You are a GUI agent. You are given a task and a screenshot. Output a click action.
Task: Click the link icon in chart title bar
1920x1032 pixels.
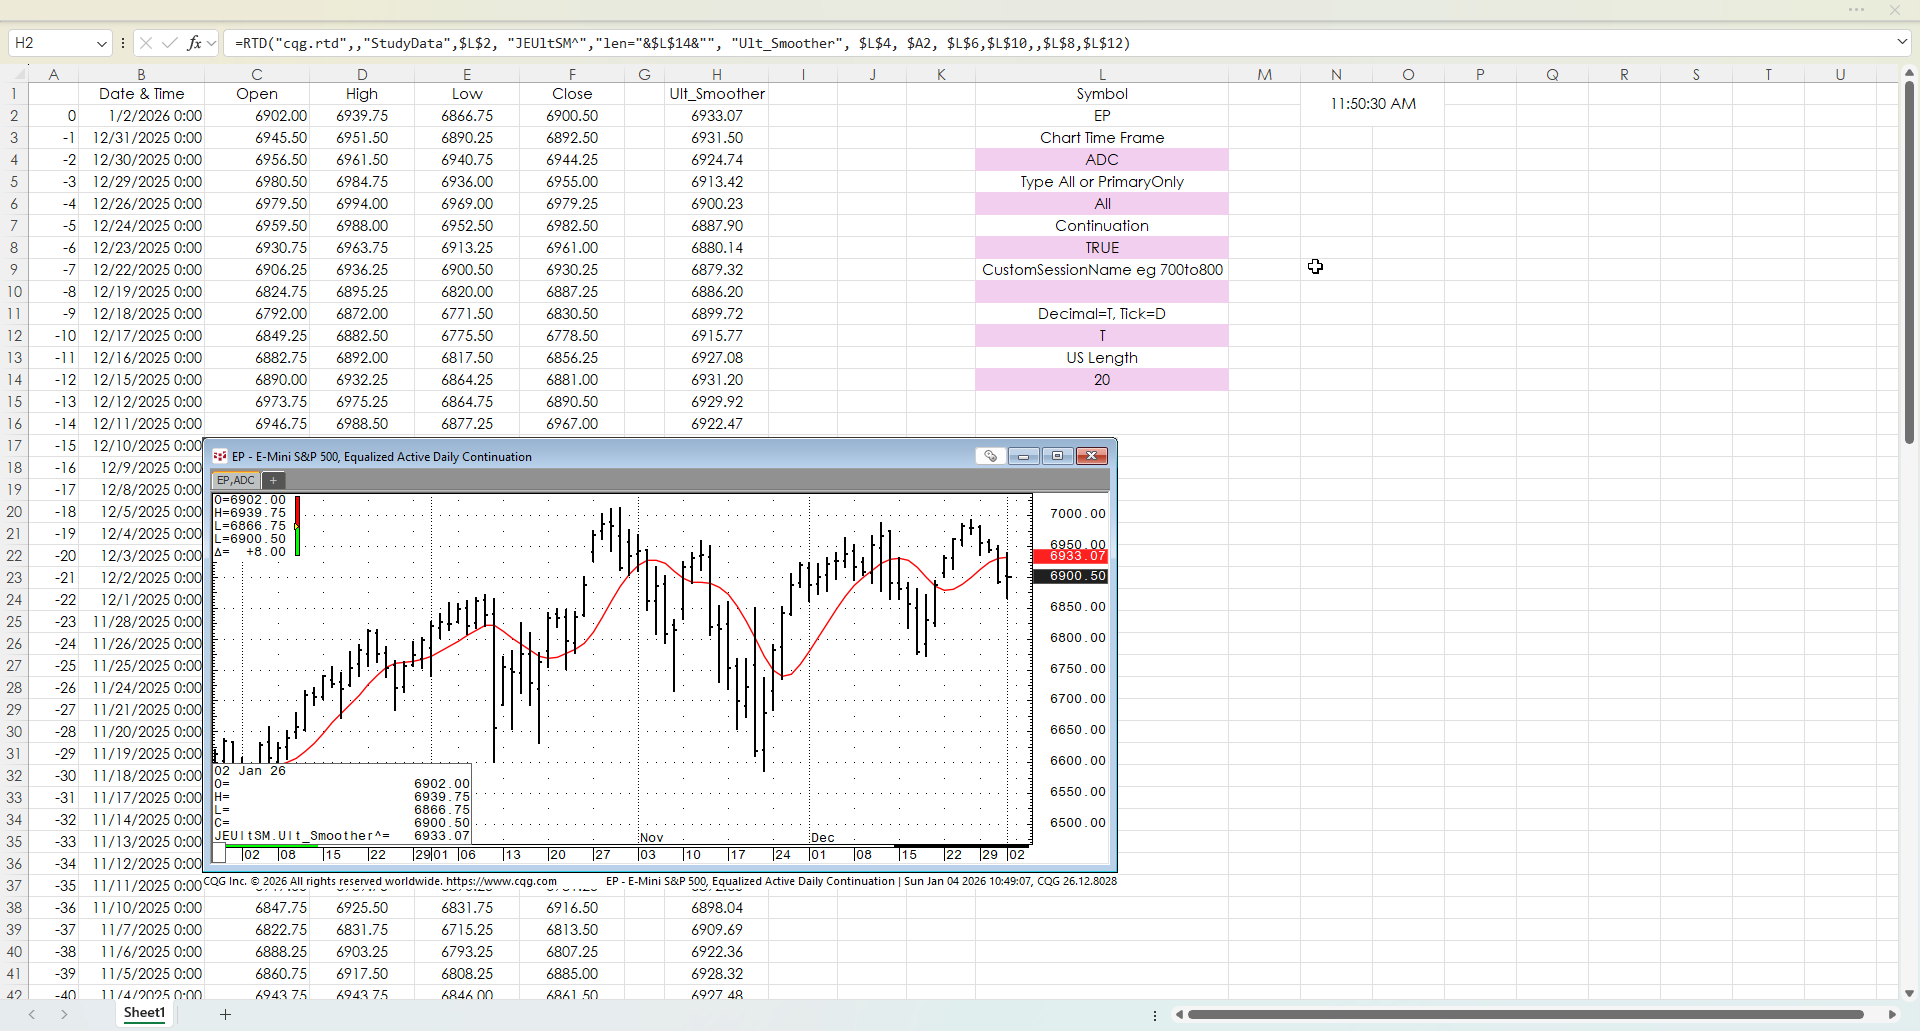click(990, 456)
